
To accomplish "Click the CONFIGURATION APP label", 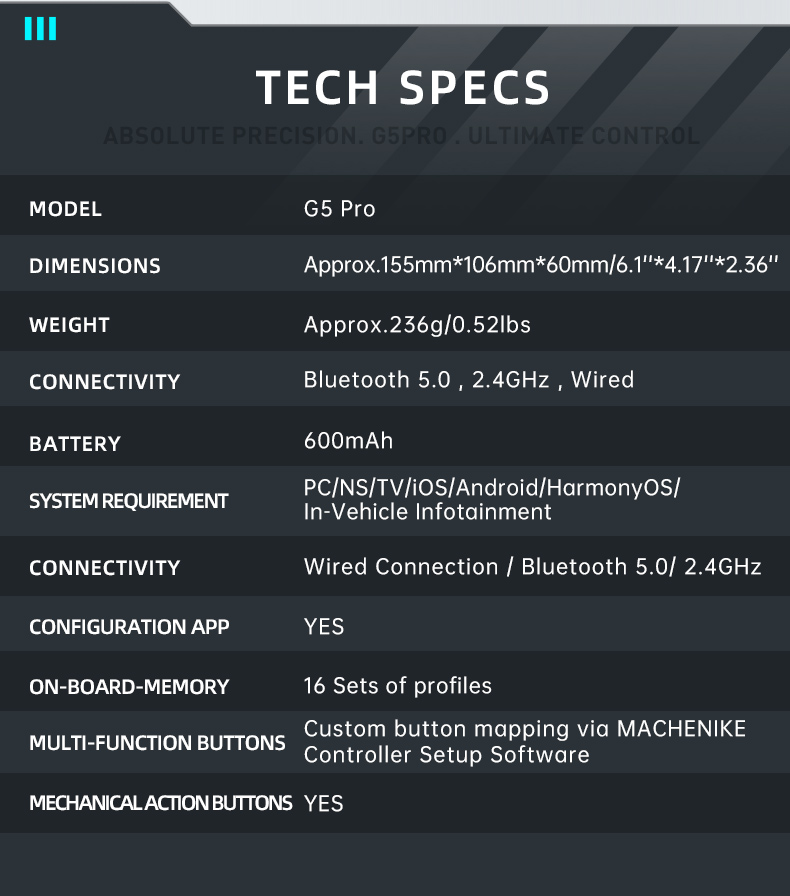I will (129, 627).
